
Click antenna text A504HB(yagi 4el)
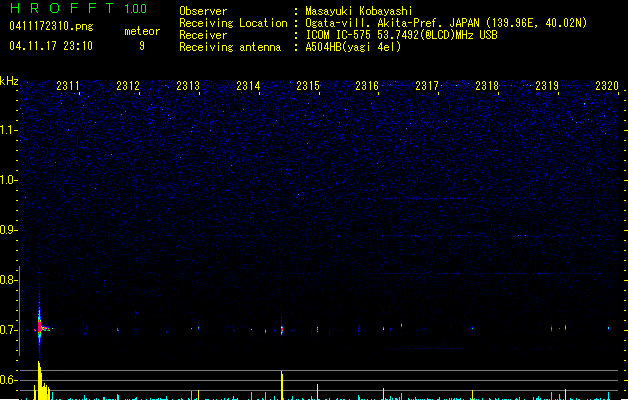tap(353, 47)
